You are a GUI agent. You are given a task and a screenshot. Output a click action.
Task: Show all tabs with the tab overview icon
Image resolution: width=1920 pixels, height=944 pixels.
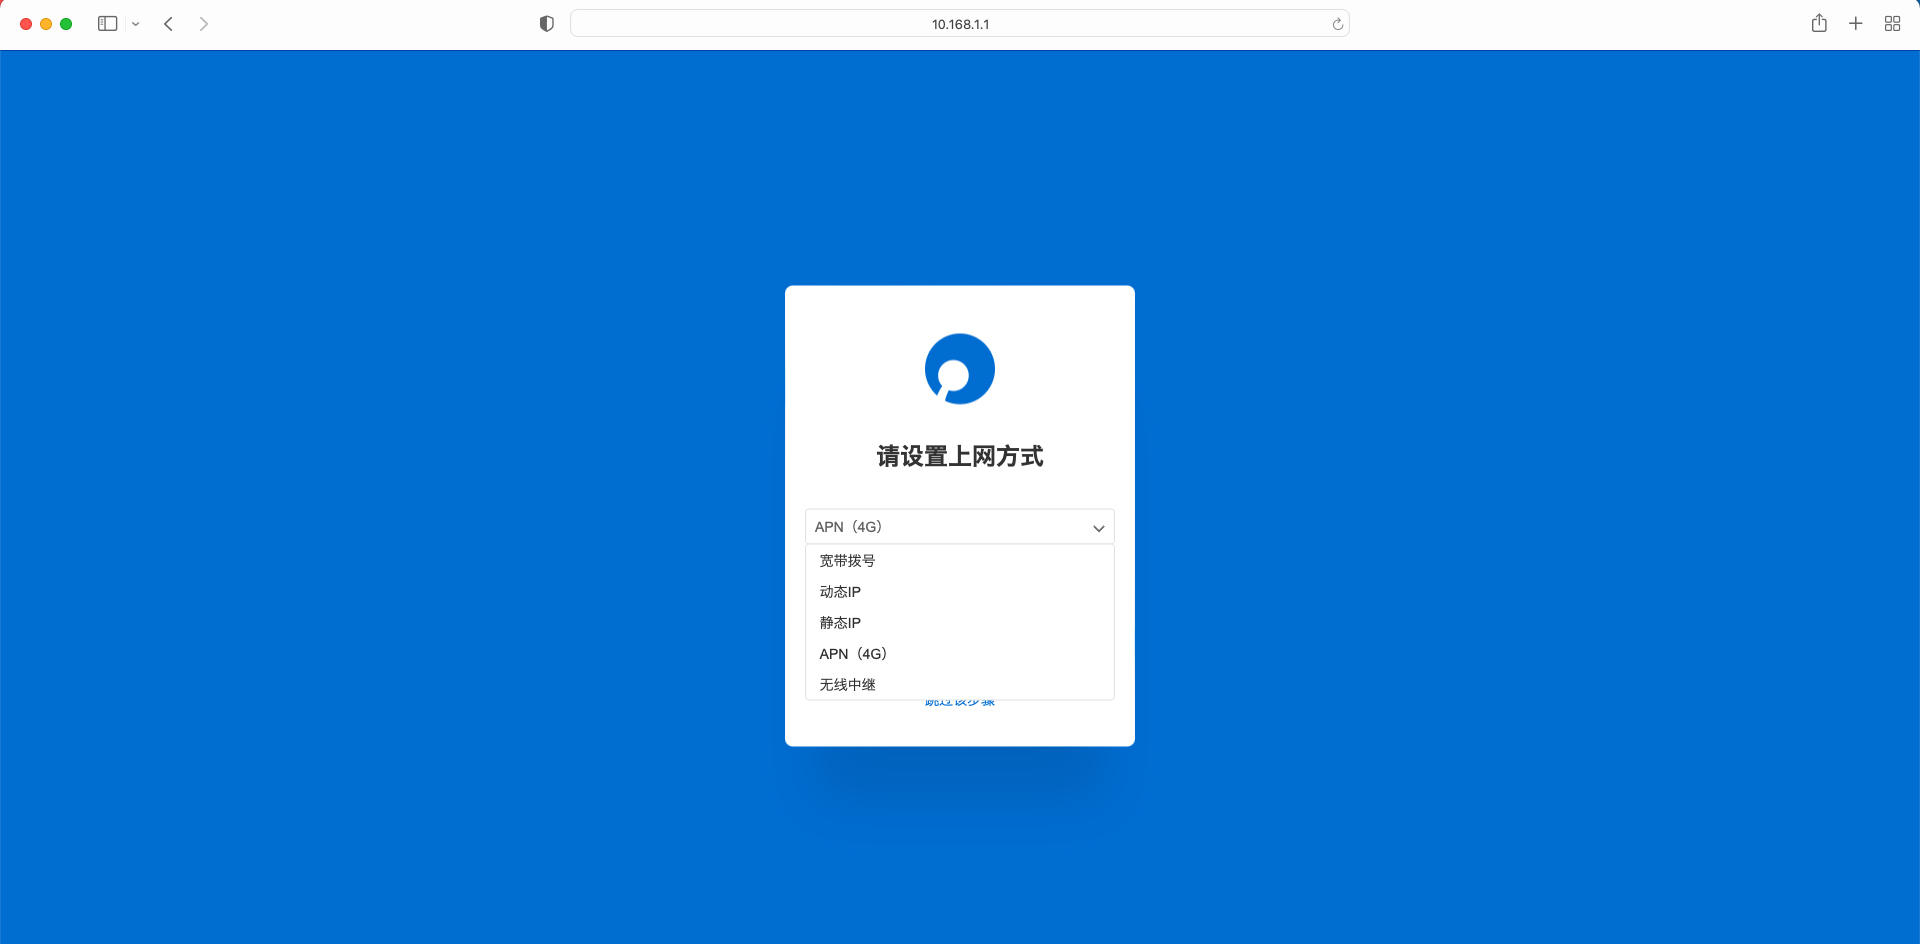tap(1892, 23)
